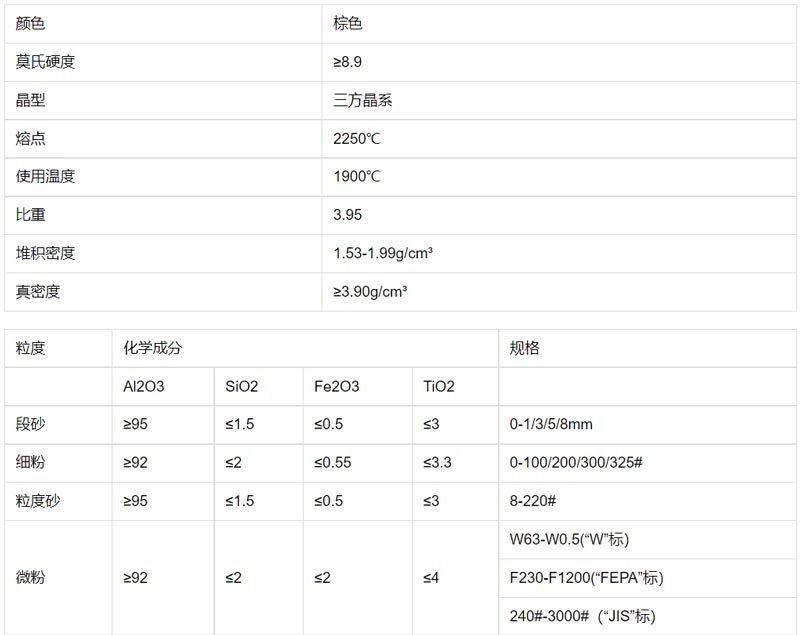Select the W63-W0.5 "W"标 specification

coord(569,540)
